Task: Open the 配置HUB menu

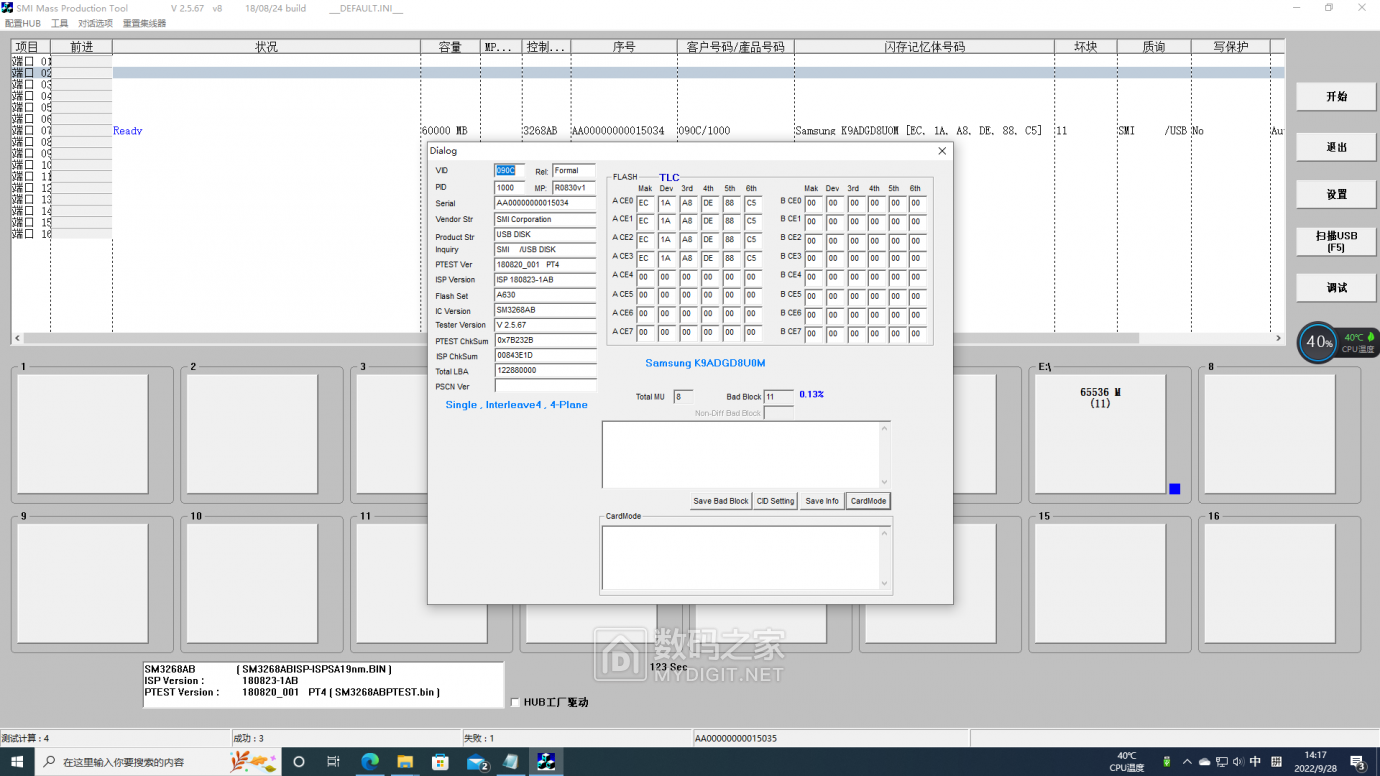Action: point(23,23)
